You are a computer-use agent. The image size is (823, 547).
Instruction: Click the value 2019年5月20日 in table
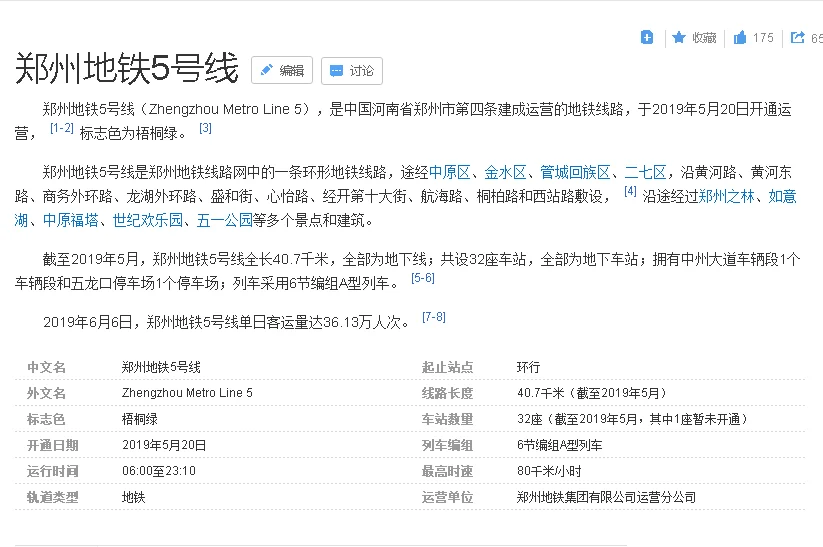pyautogui.click(x=164, y=445)
